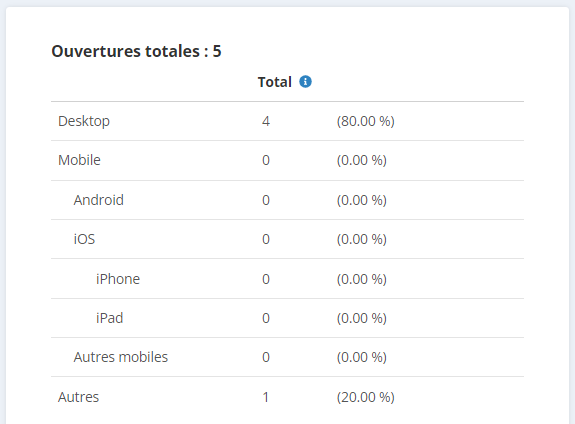
Task: Click the Total column header
Action: pyautogui.click(x=275, y=82)
